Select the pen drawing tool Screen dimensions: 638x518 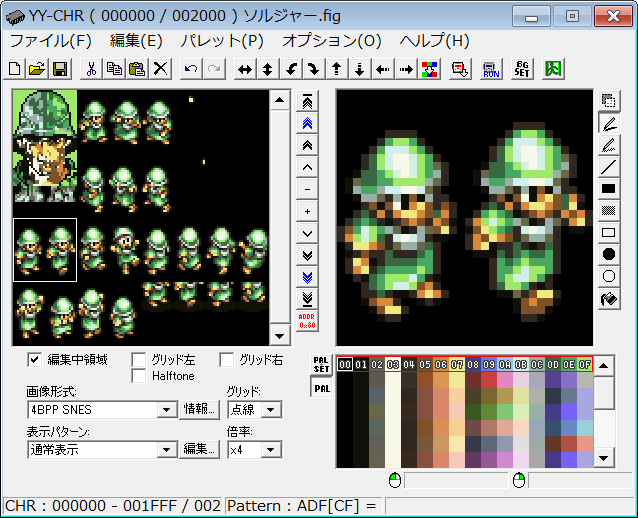click(609, 123)
